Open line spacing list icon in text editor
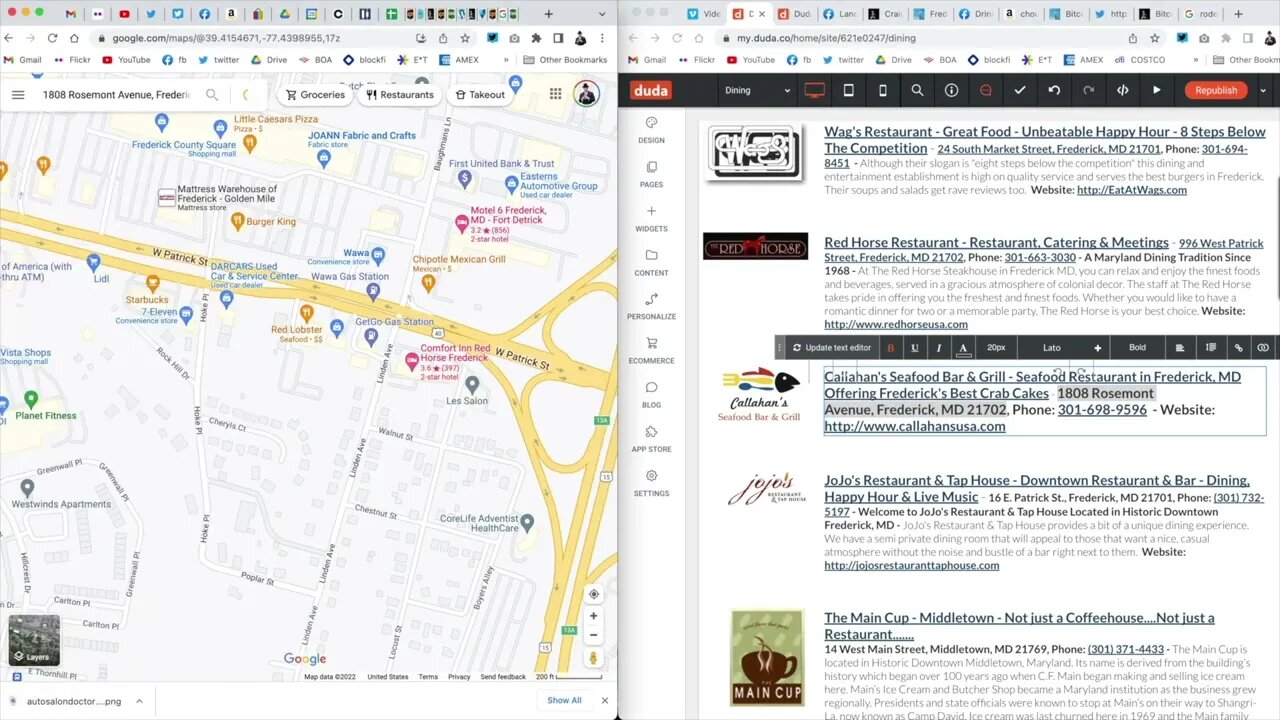The height and width of the screenshot is (720, 1280). [1210, 348]
